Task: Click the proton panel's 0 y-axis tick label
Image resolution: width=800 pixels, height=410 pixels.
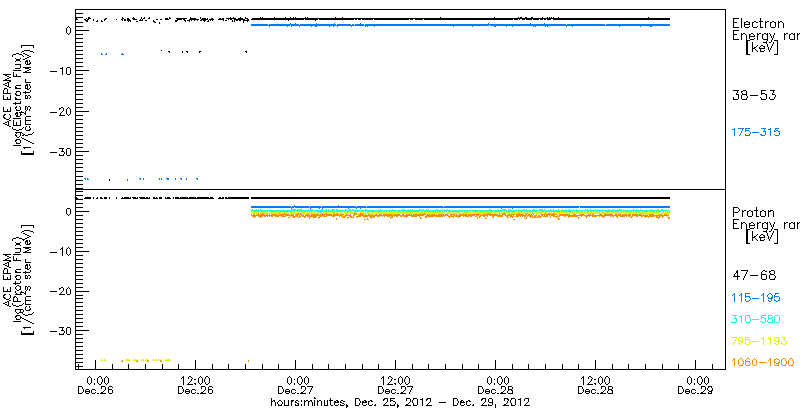Action: [66, 211]
